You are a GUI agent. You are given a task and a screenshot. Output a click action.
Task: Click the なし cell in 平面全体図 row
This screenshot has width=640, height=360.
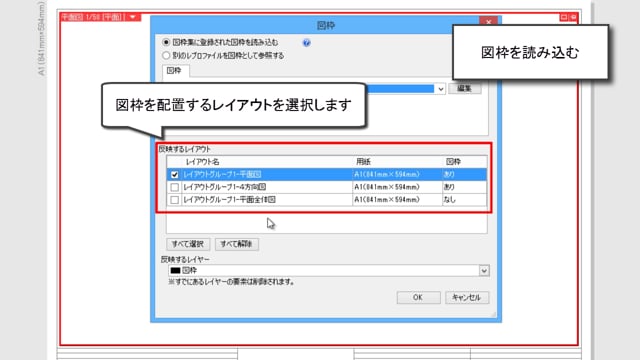point(464,200)
